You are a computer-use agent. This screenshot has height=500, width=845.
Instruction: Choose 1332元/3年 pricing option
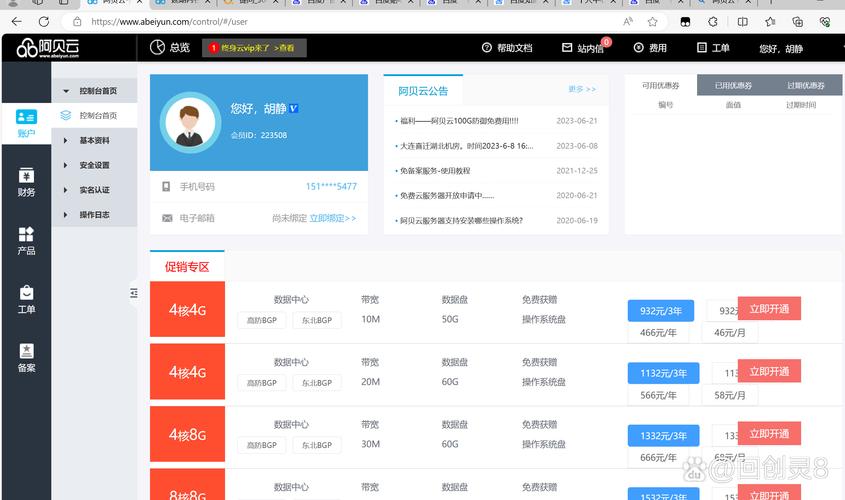(663, 436)
